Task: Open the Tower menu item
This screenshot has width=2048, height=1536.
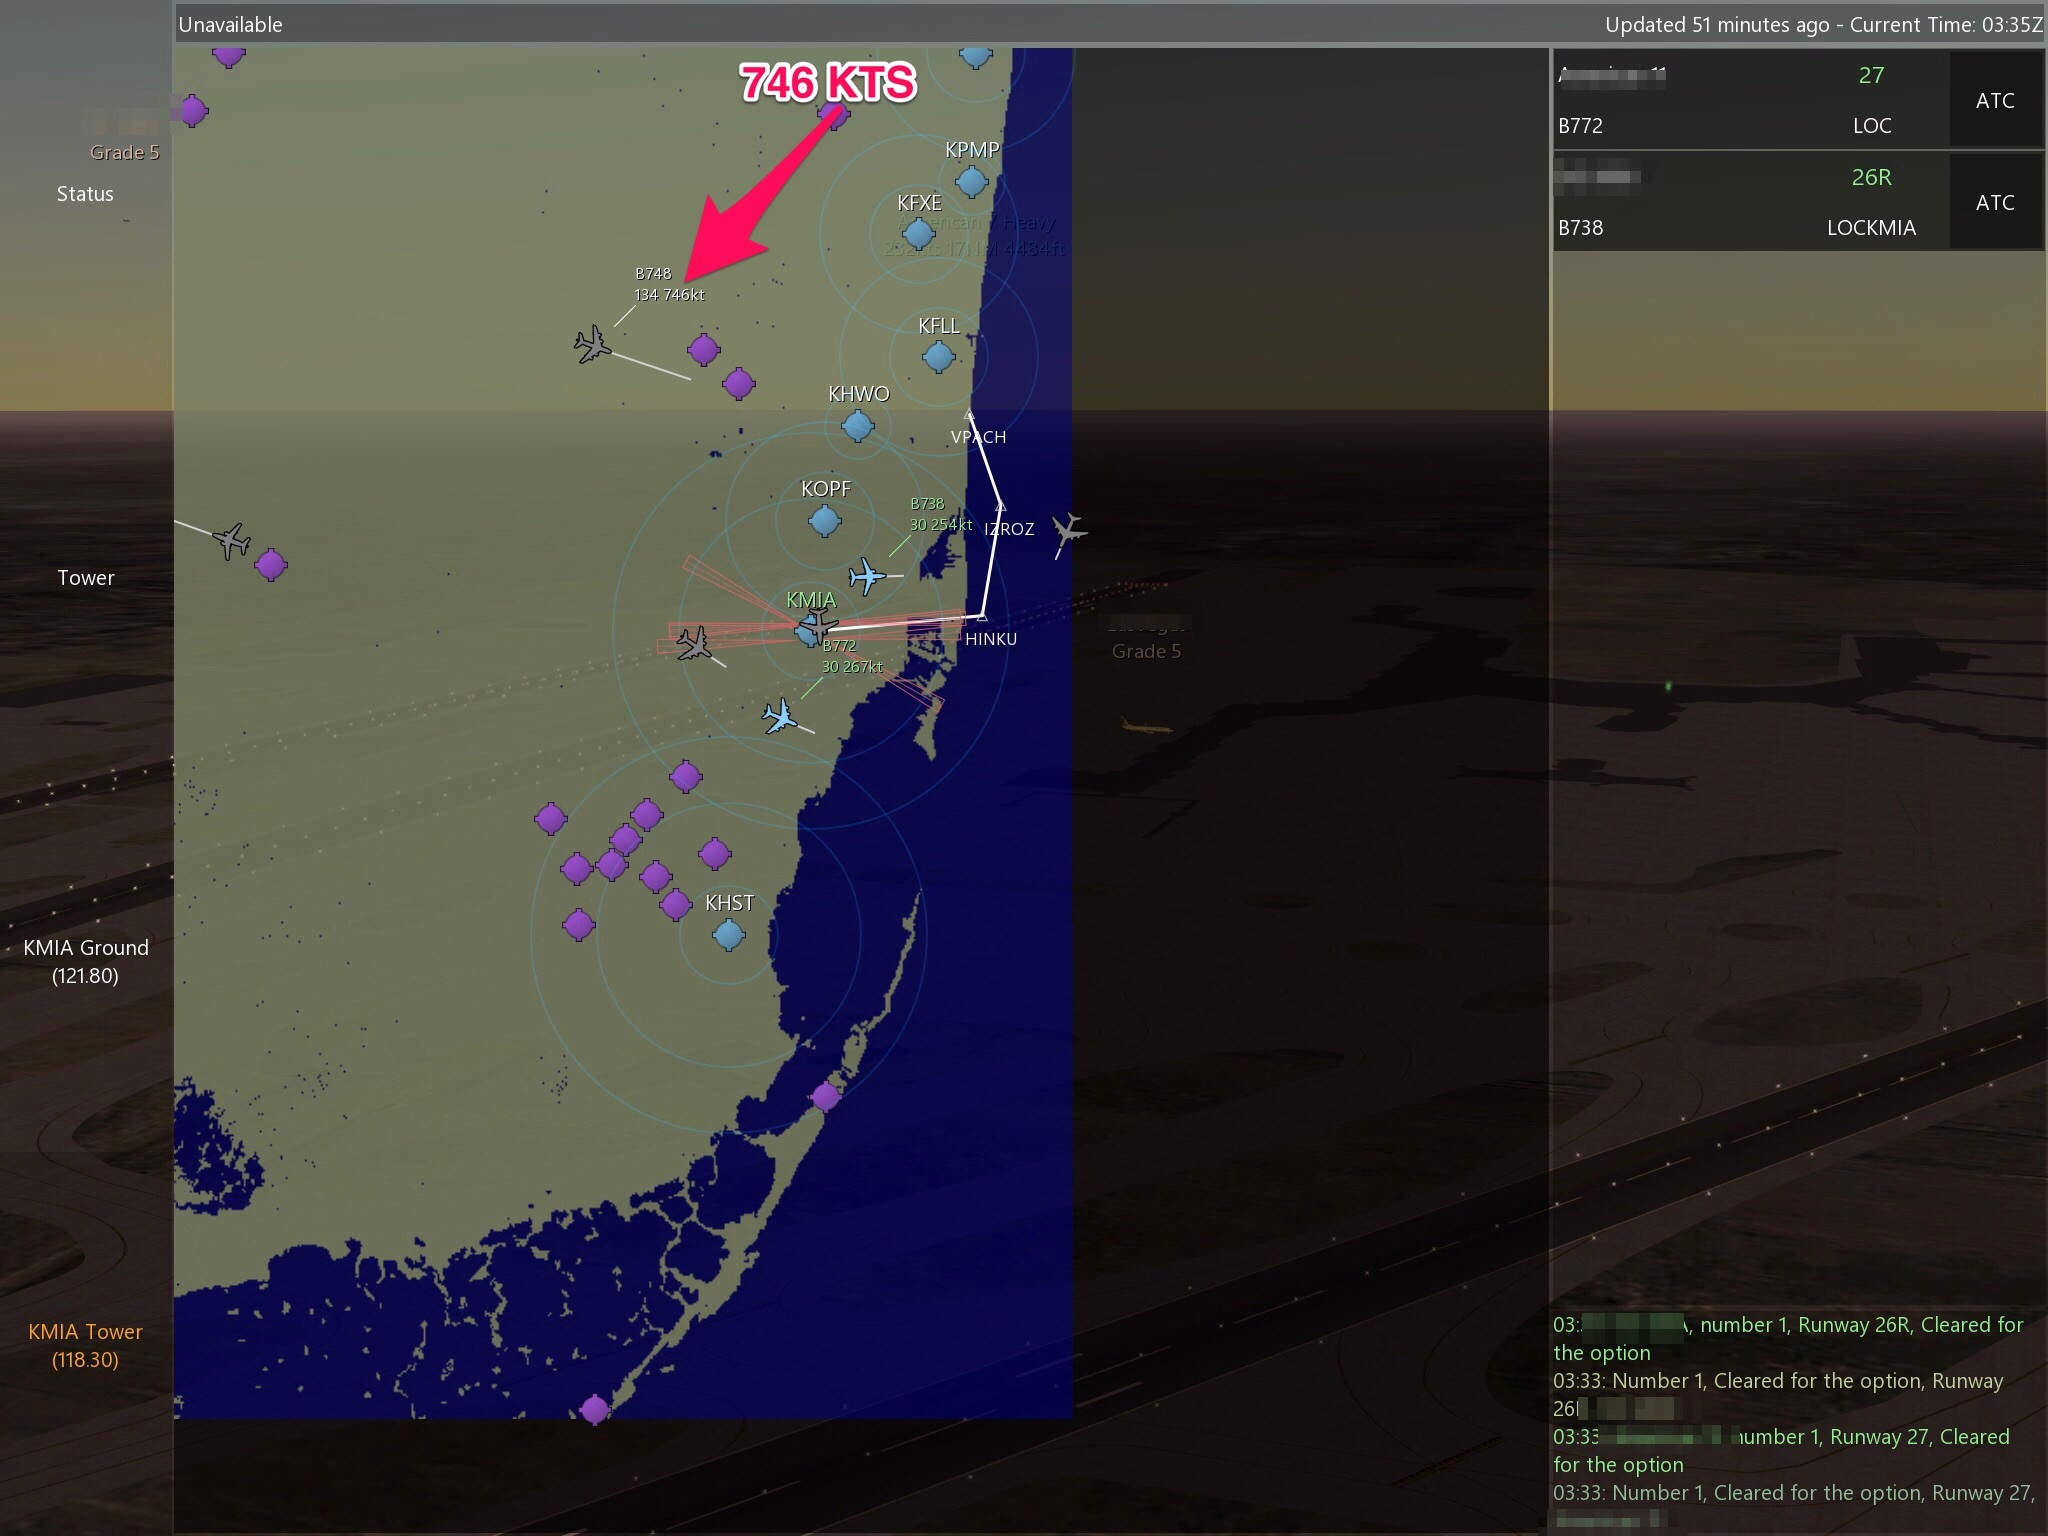Action: click(86, 578)
